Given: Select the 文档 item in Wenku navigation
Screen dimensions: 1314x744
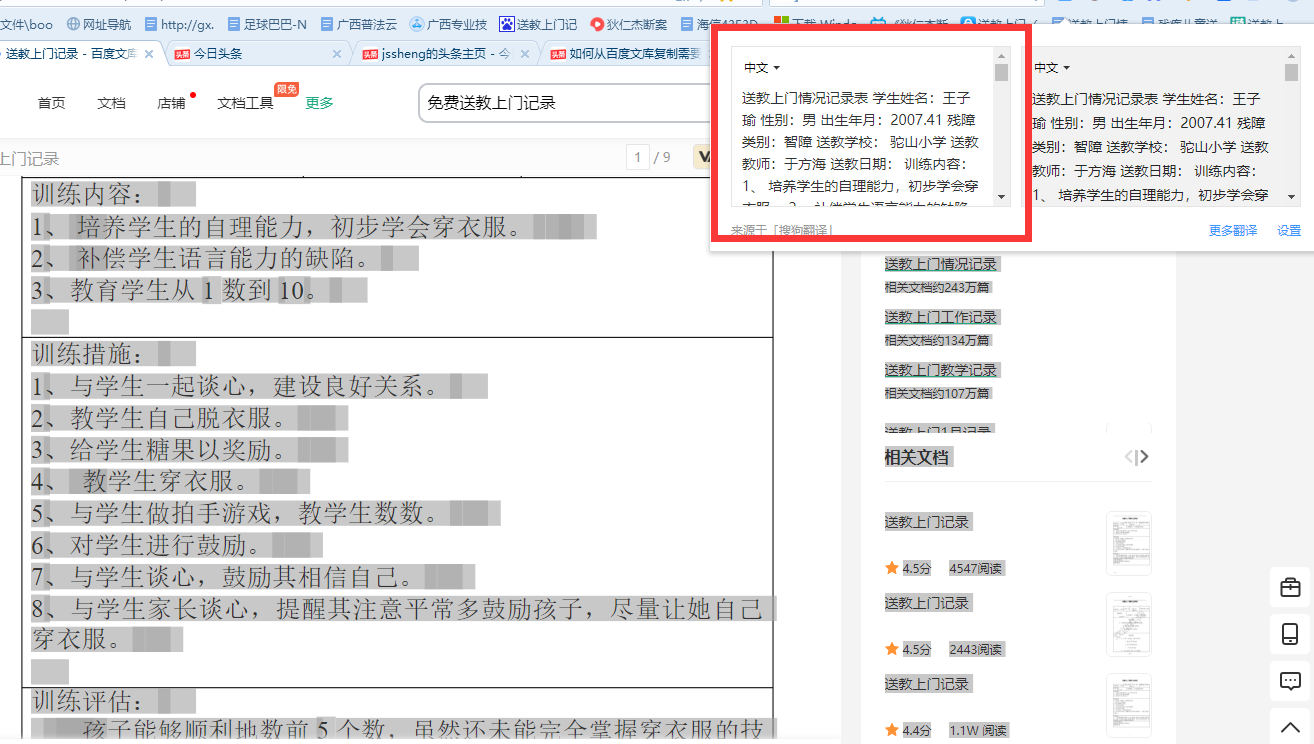Looking at the screenshot, I should point(111,101).
